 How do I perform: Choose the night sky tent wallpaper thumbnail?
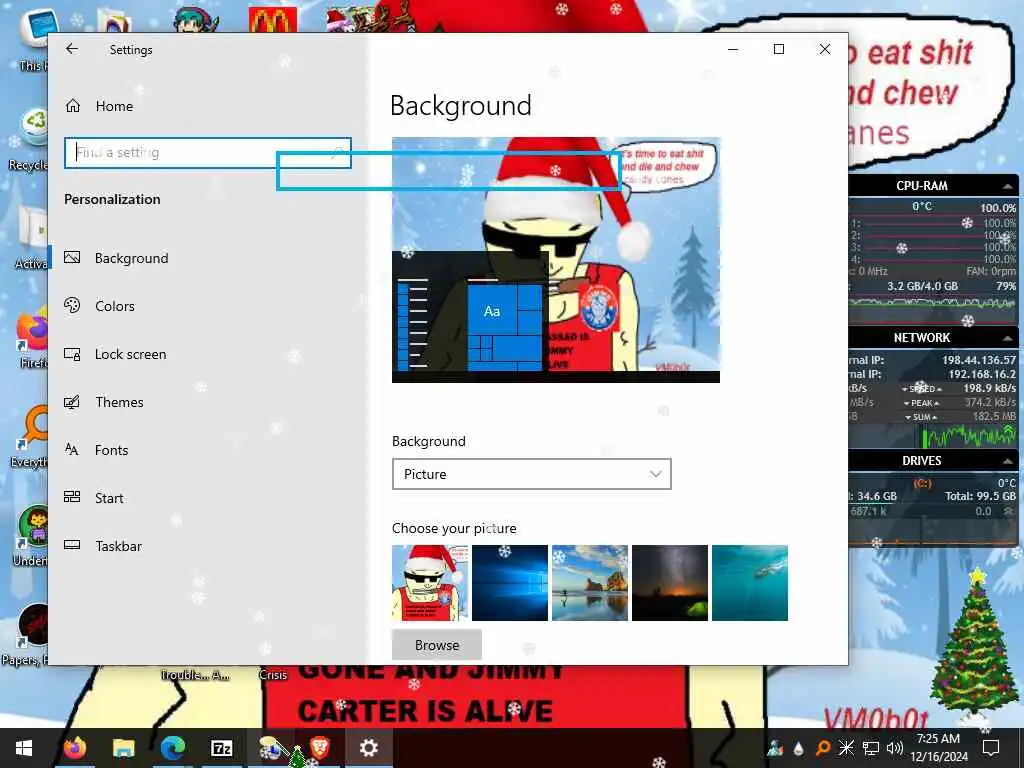(670, 583)
